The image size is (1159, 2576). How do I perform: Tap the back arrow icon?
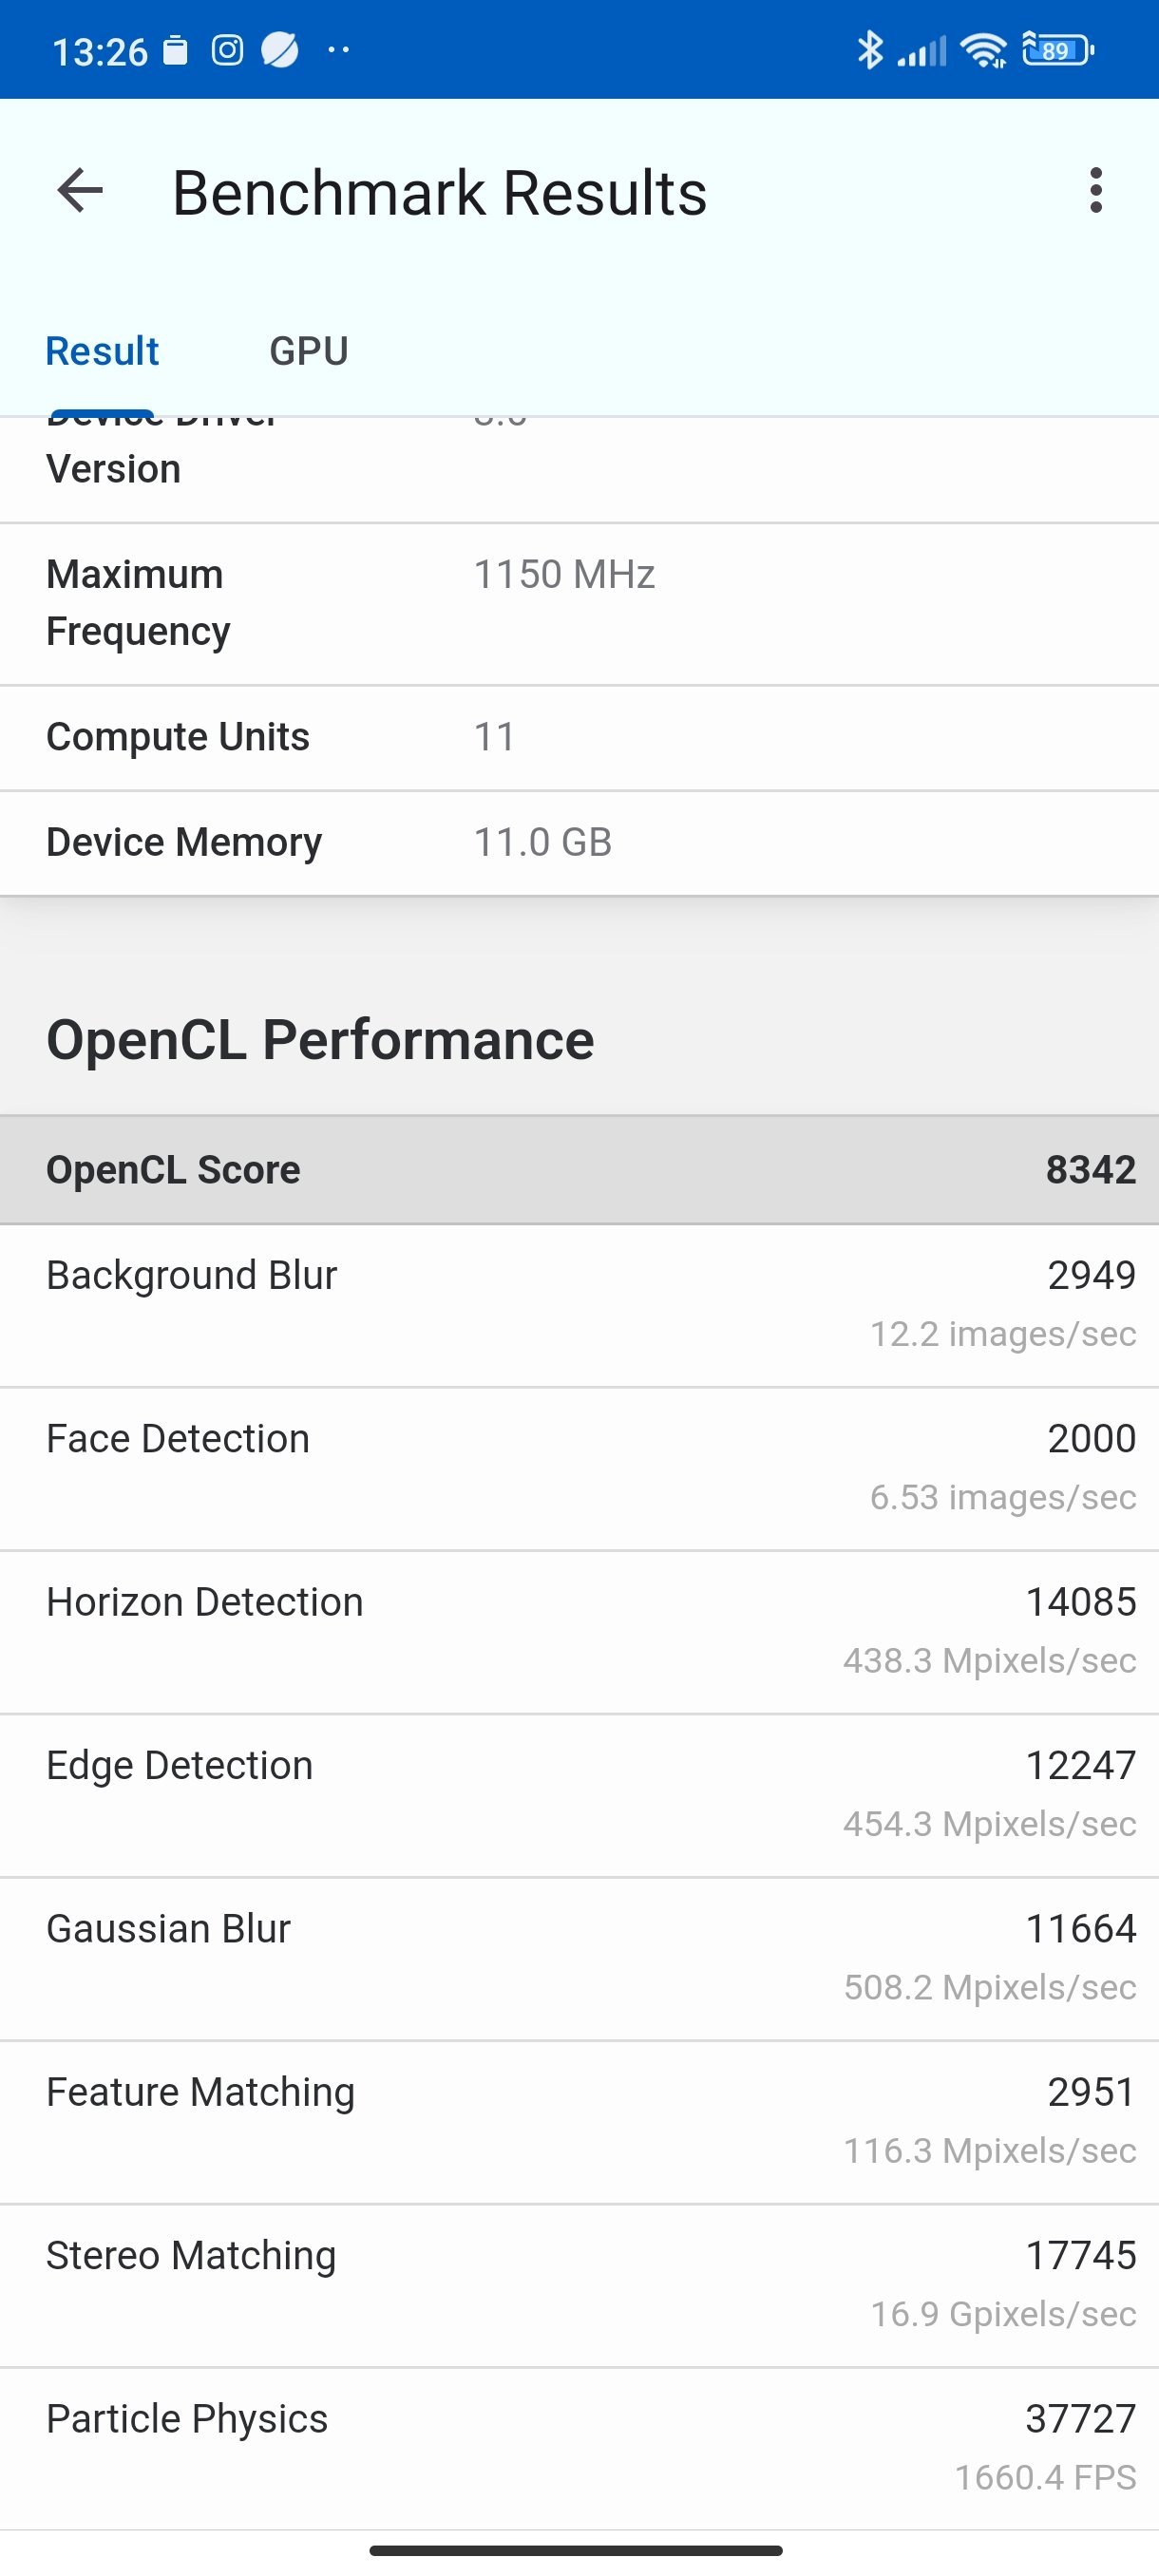tap(81, 191)
